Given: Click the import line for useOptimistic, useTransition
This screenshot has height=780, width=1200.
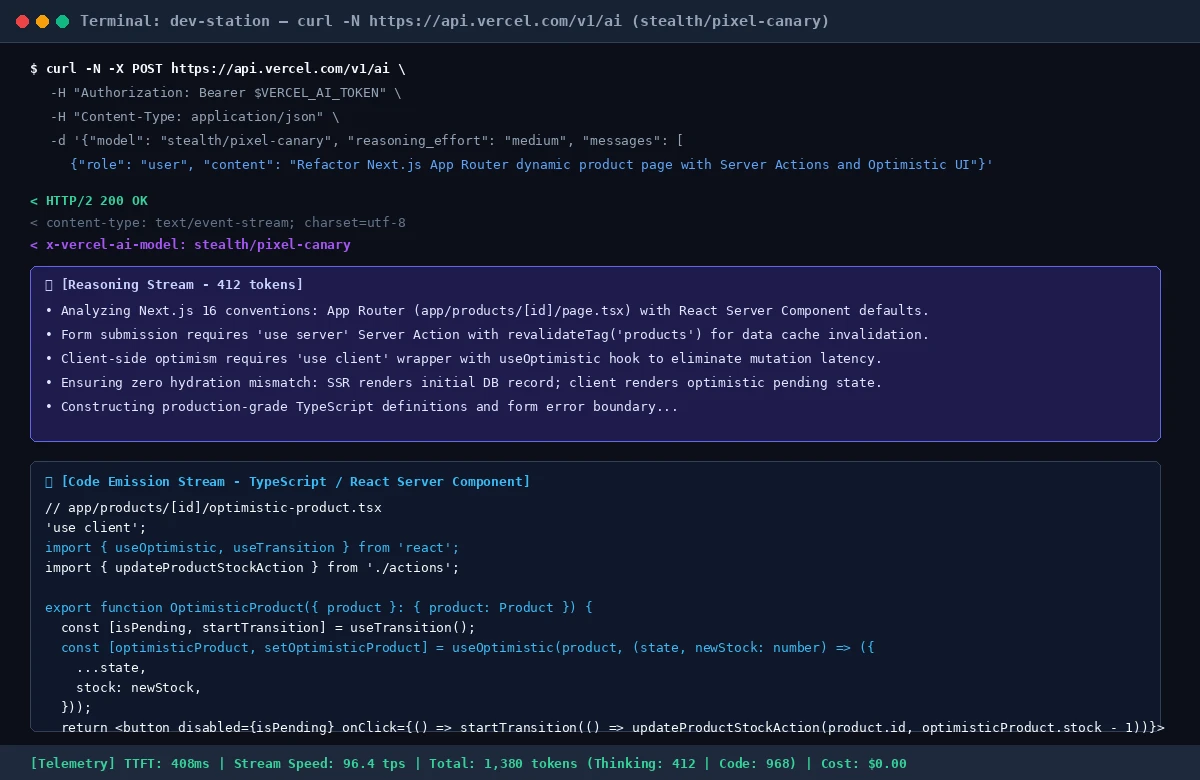Looking at the screenshot, I should point(252,547).
